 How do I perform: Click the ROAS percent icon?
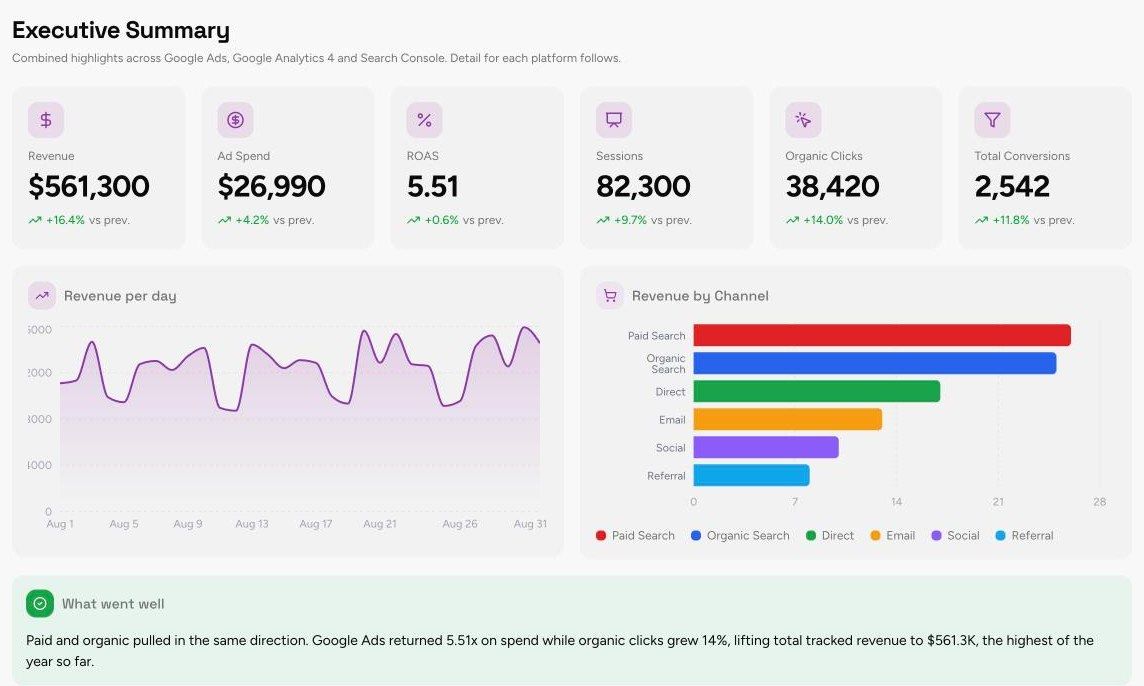point(425,120)
